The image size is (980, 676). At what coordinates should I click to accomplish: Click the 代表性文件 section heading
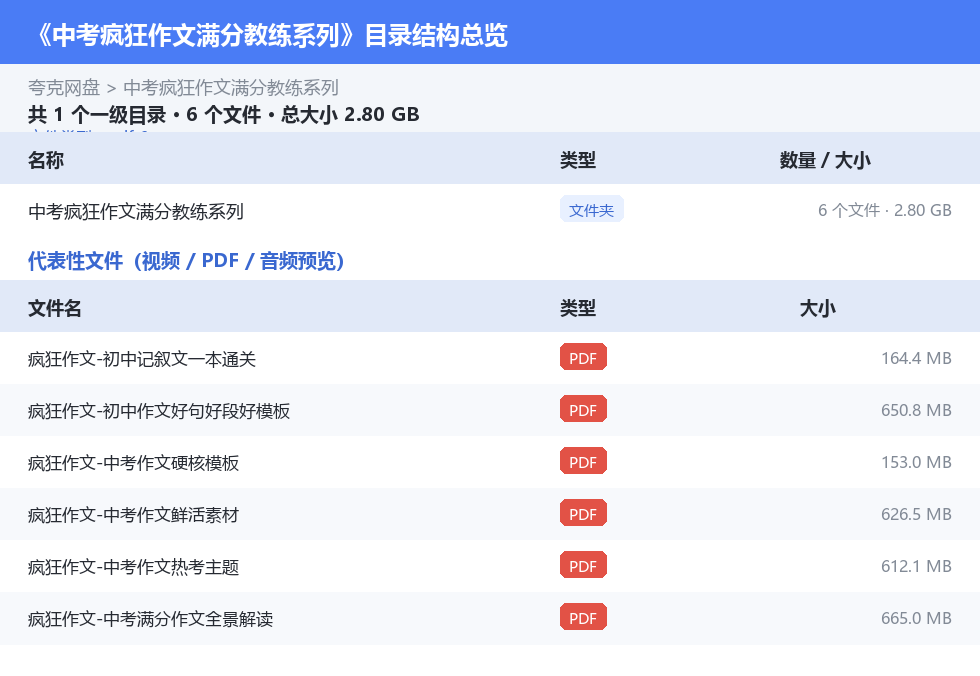pos(186,261)
